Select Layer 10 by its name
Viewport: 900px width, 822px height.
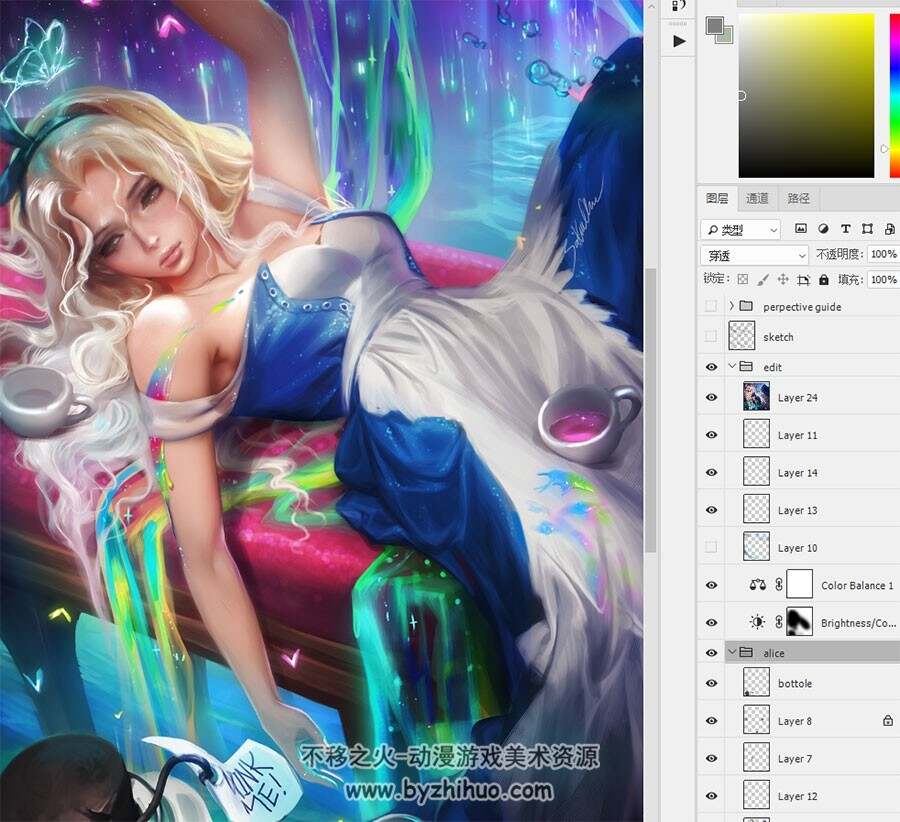tap(797, 548)
